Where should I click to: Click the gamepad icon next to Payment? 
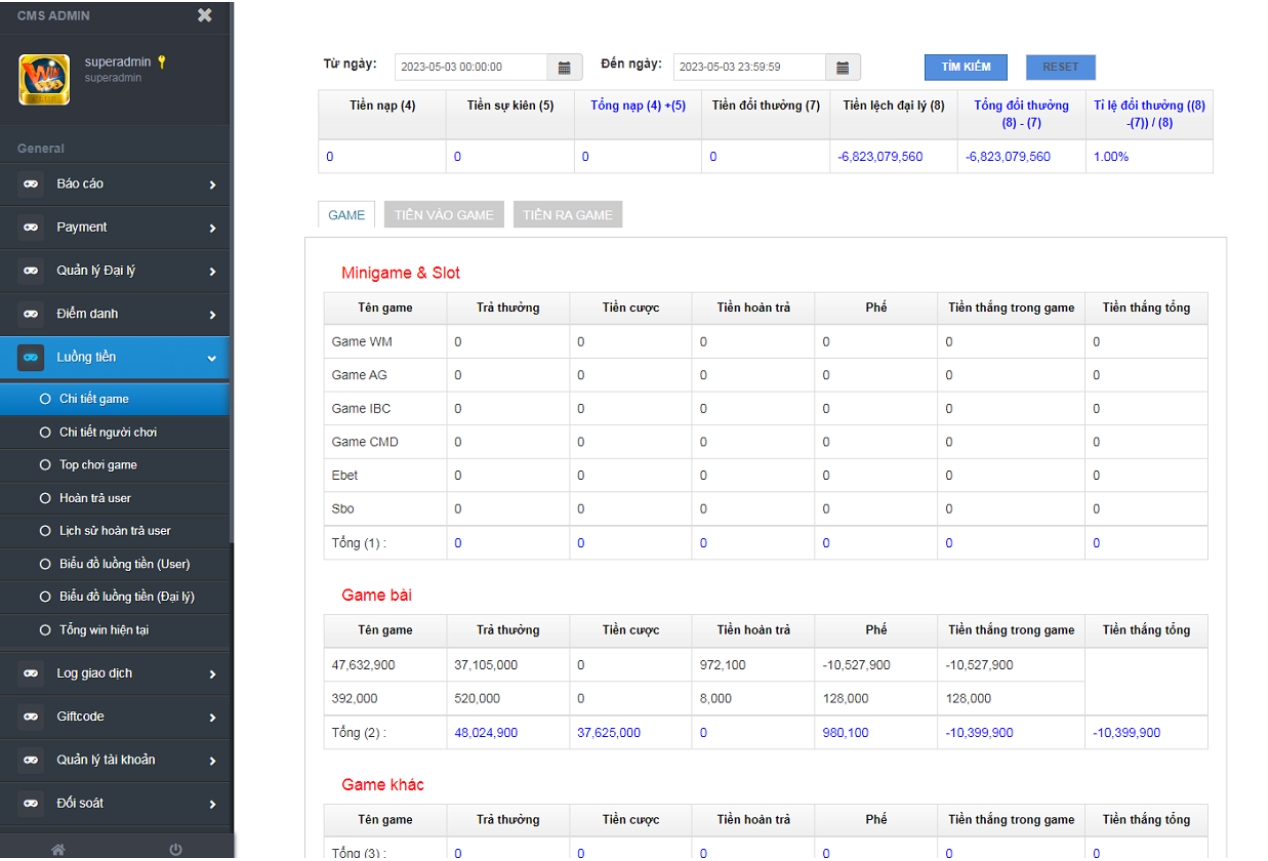(31, 228)
